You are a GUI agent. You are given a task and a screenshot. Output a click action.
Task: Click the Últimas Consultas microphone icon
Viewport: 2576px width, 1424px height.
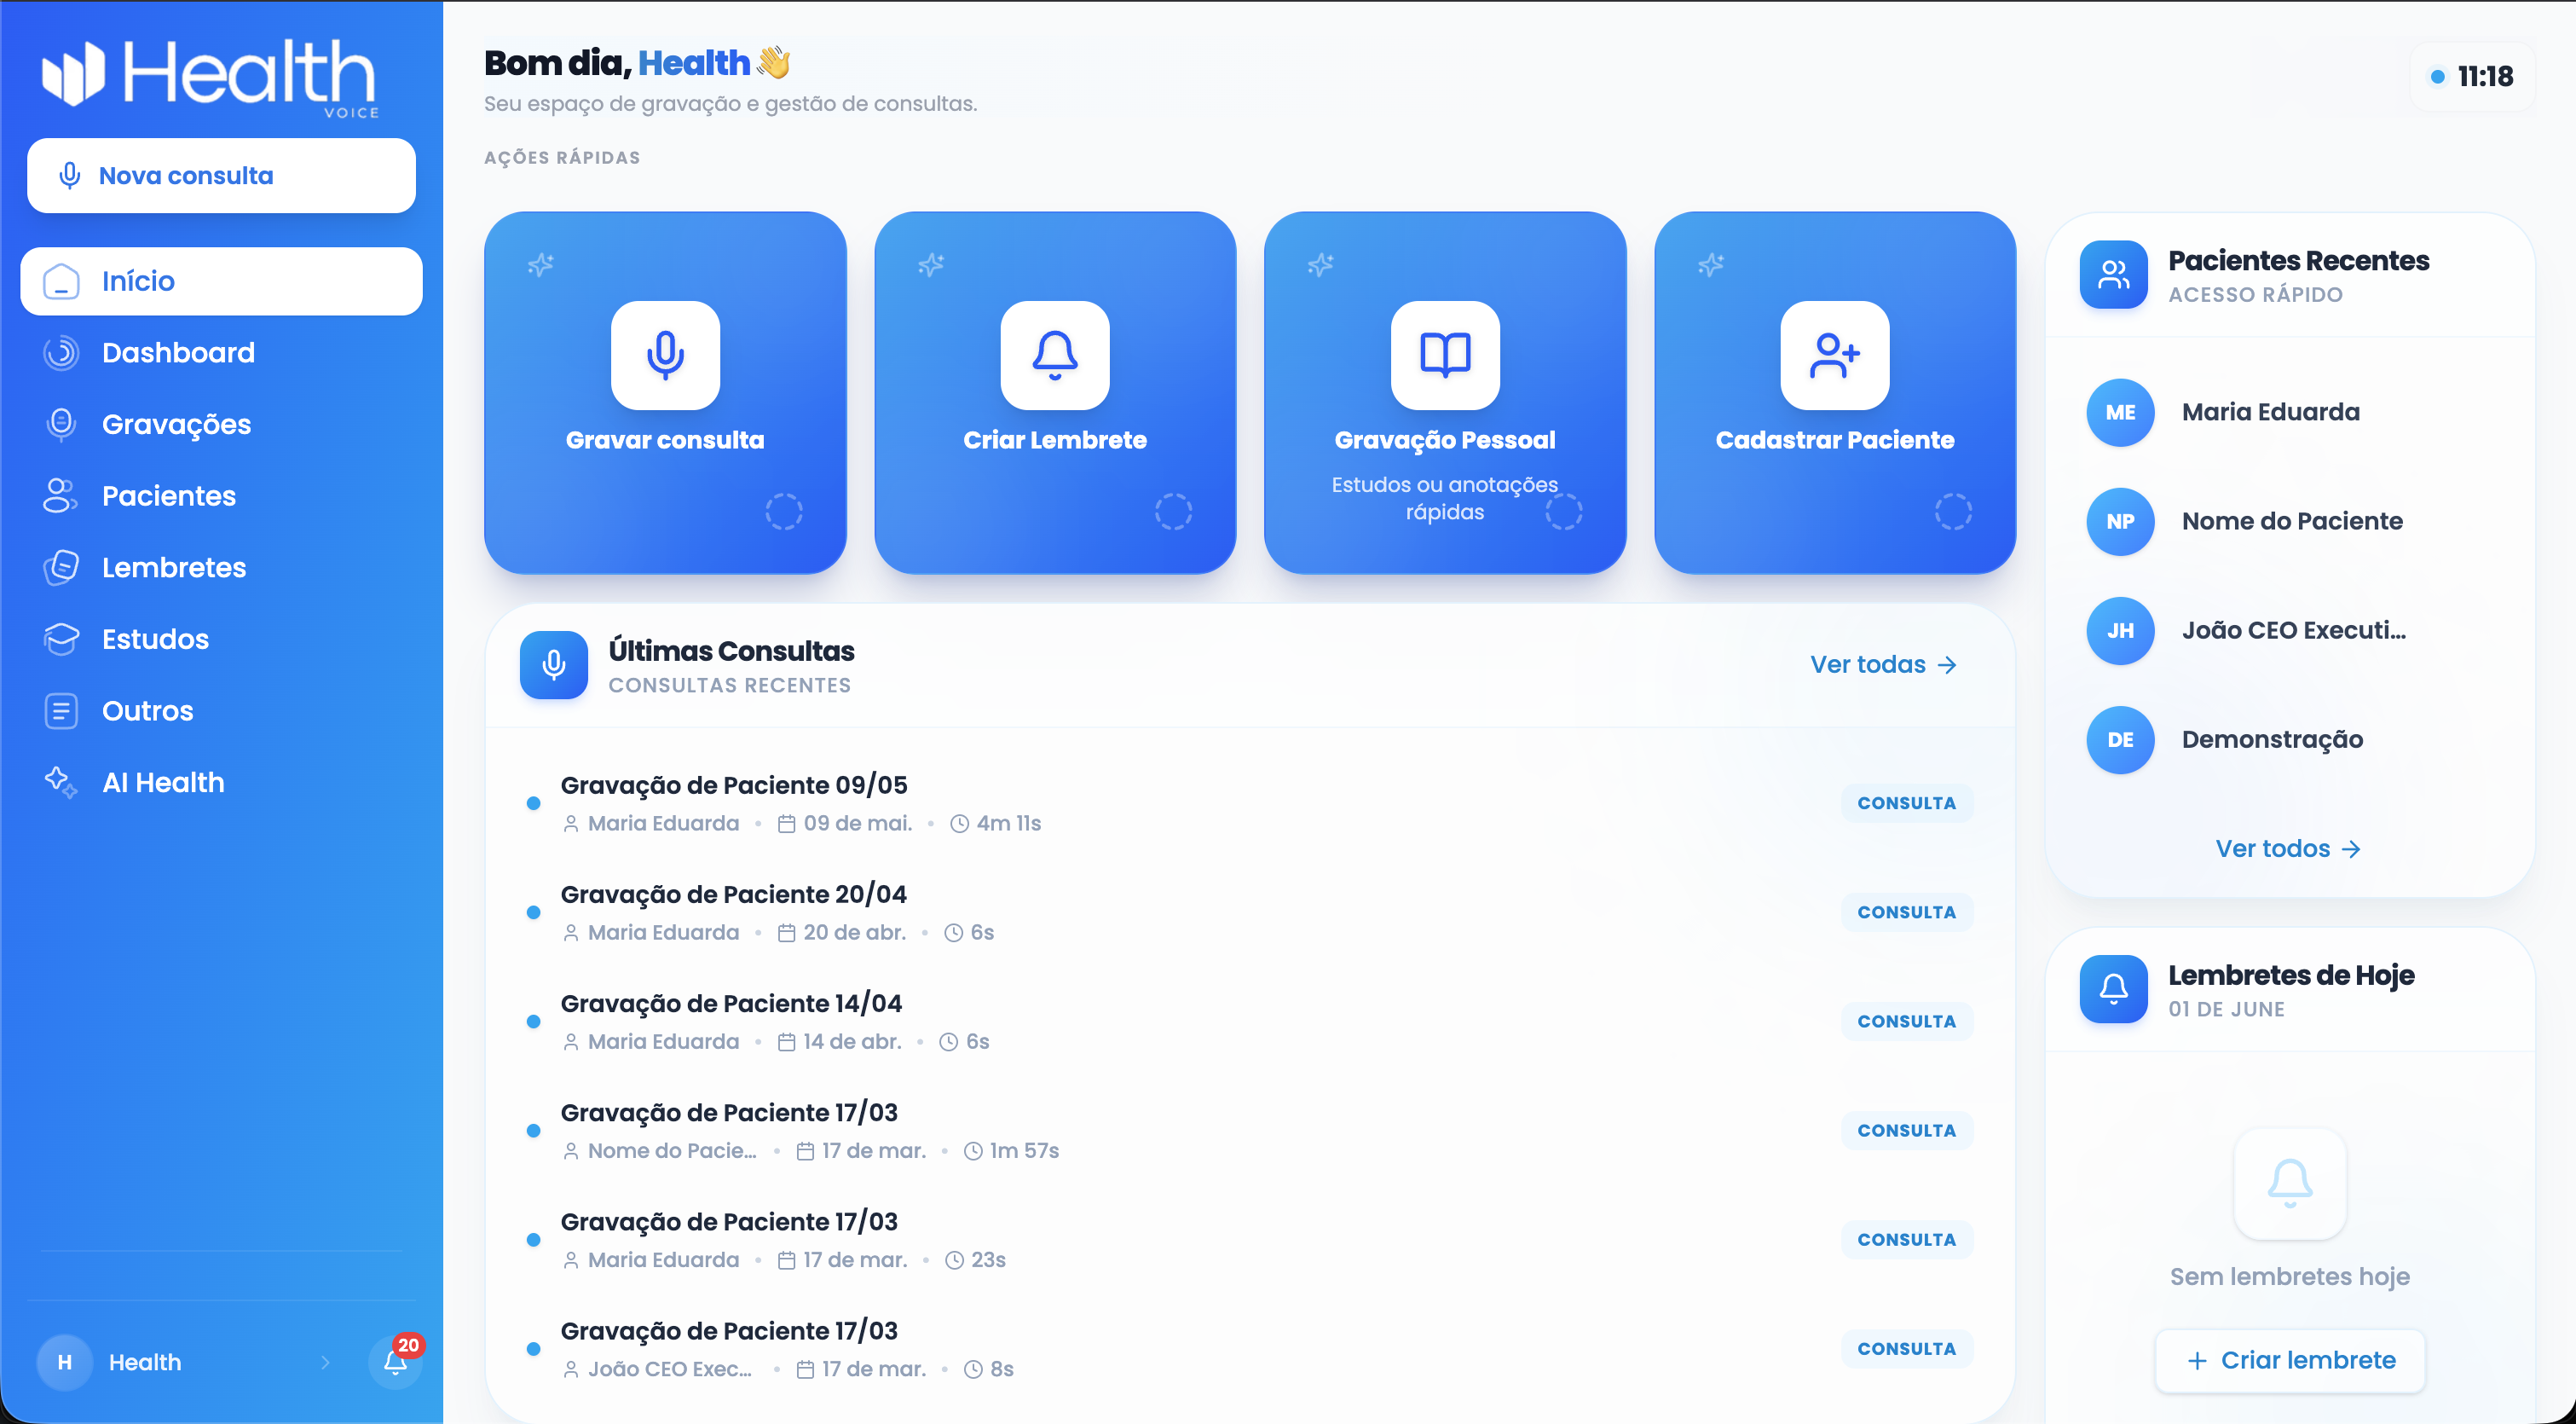(x=554, y=665)
